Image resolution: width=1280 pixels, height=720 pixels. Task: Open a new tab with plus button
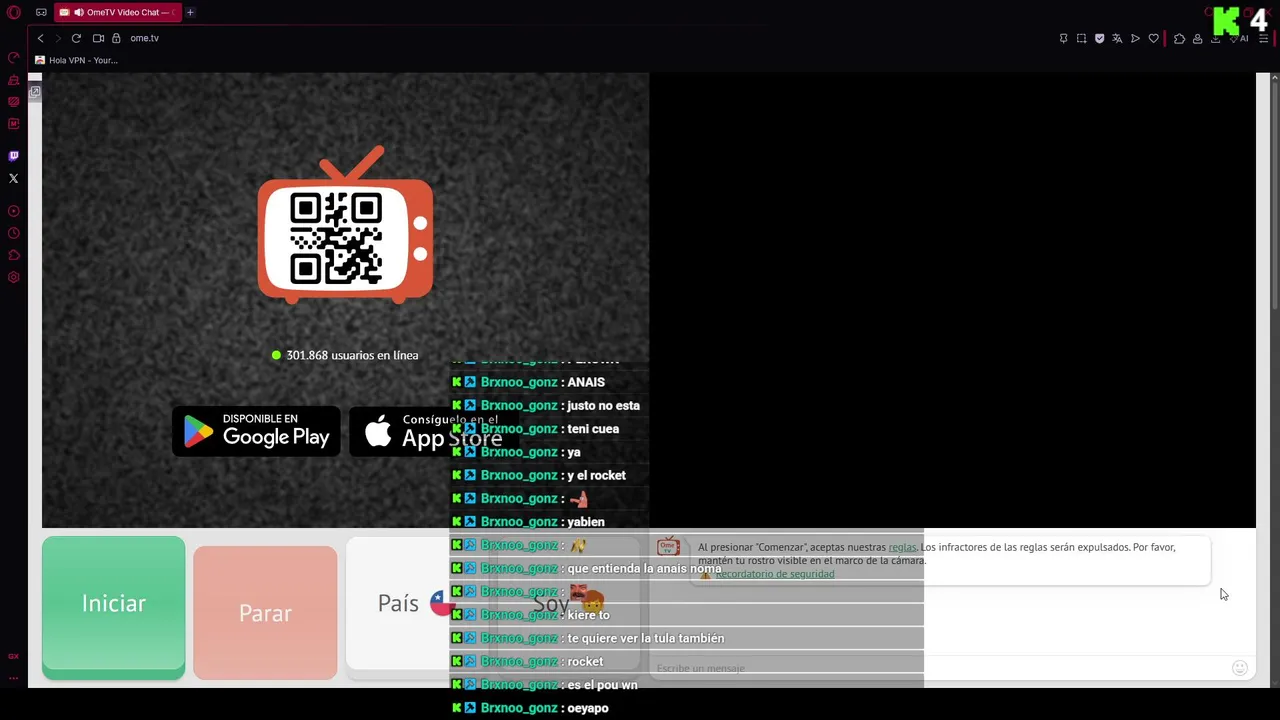coord(190,12)
